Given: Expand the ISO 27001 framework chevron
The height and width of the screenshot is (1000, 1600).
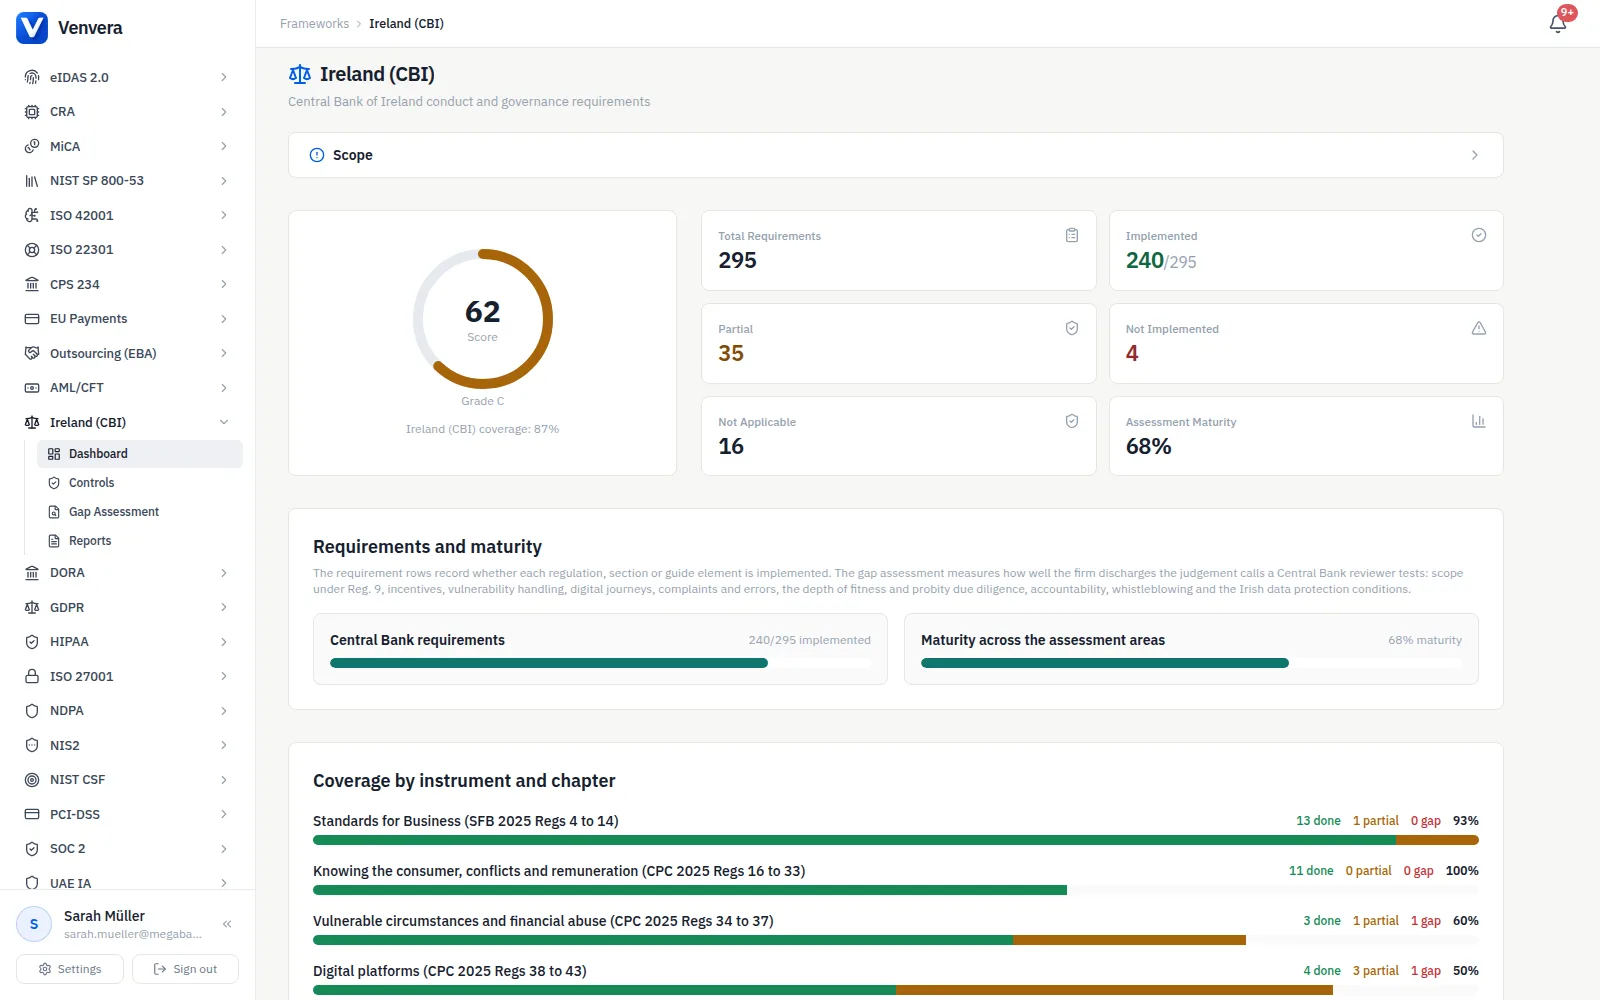Looking at the screenshot, I should 224,676.
